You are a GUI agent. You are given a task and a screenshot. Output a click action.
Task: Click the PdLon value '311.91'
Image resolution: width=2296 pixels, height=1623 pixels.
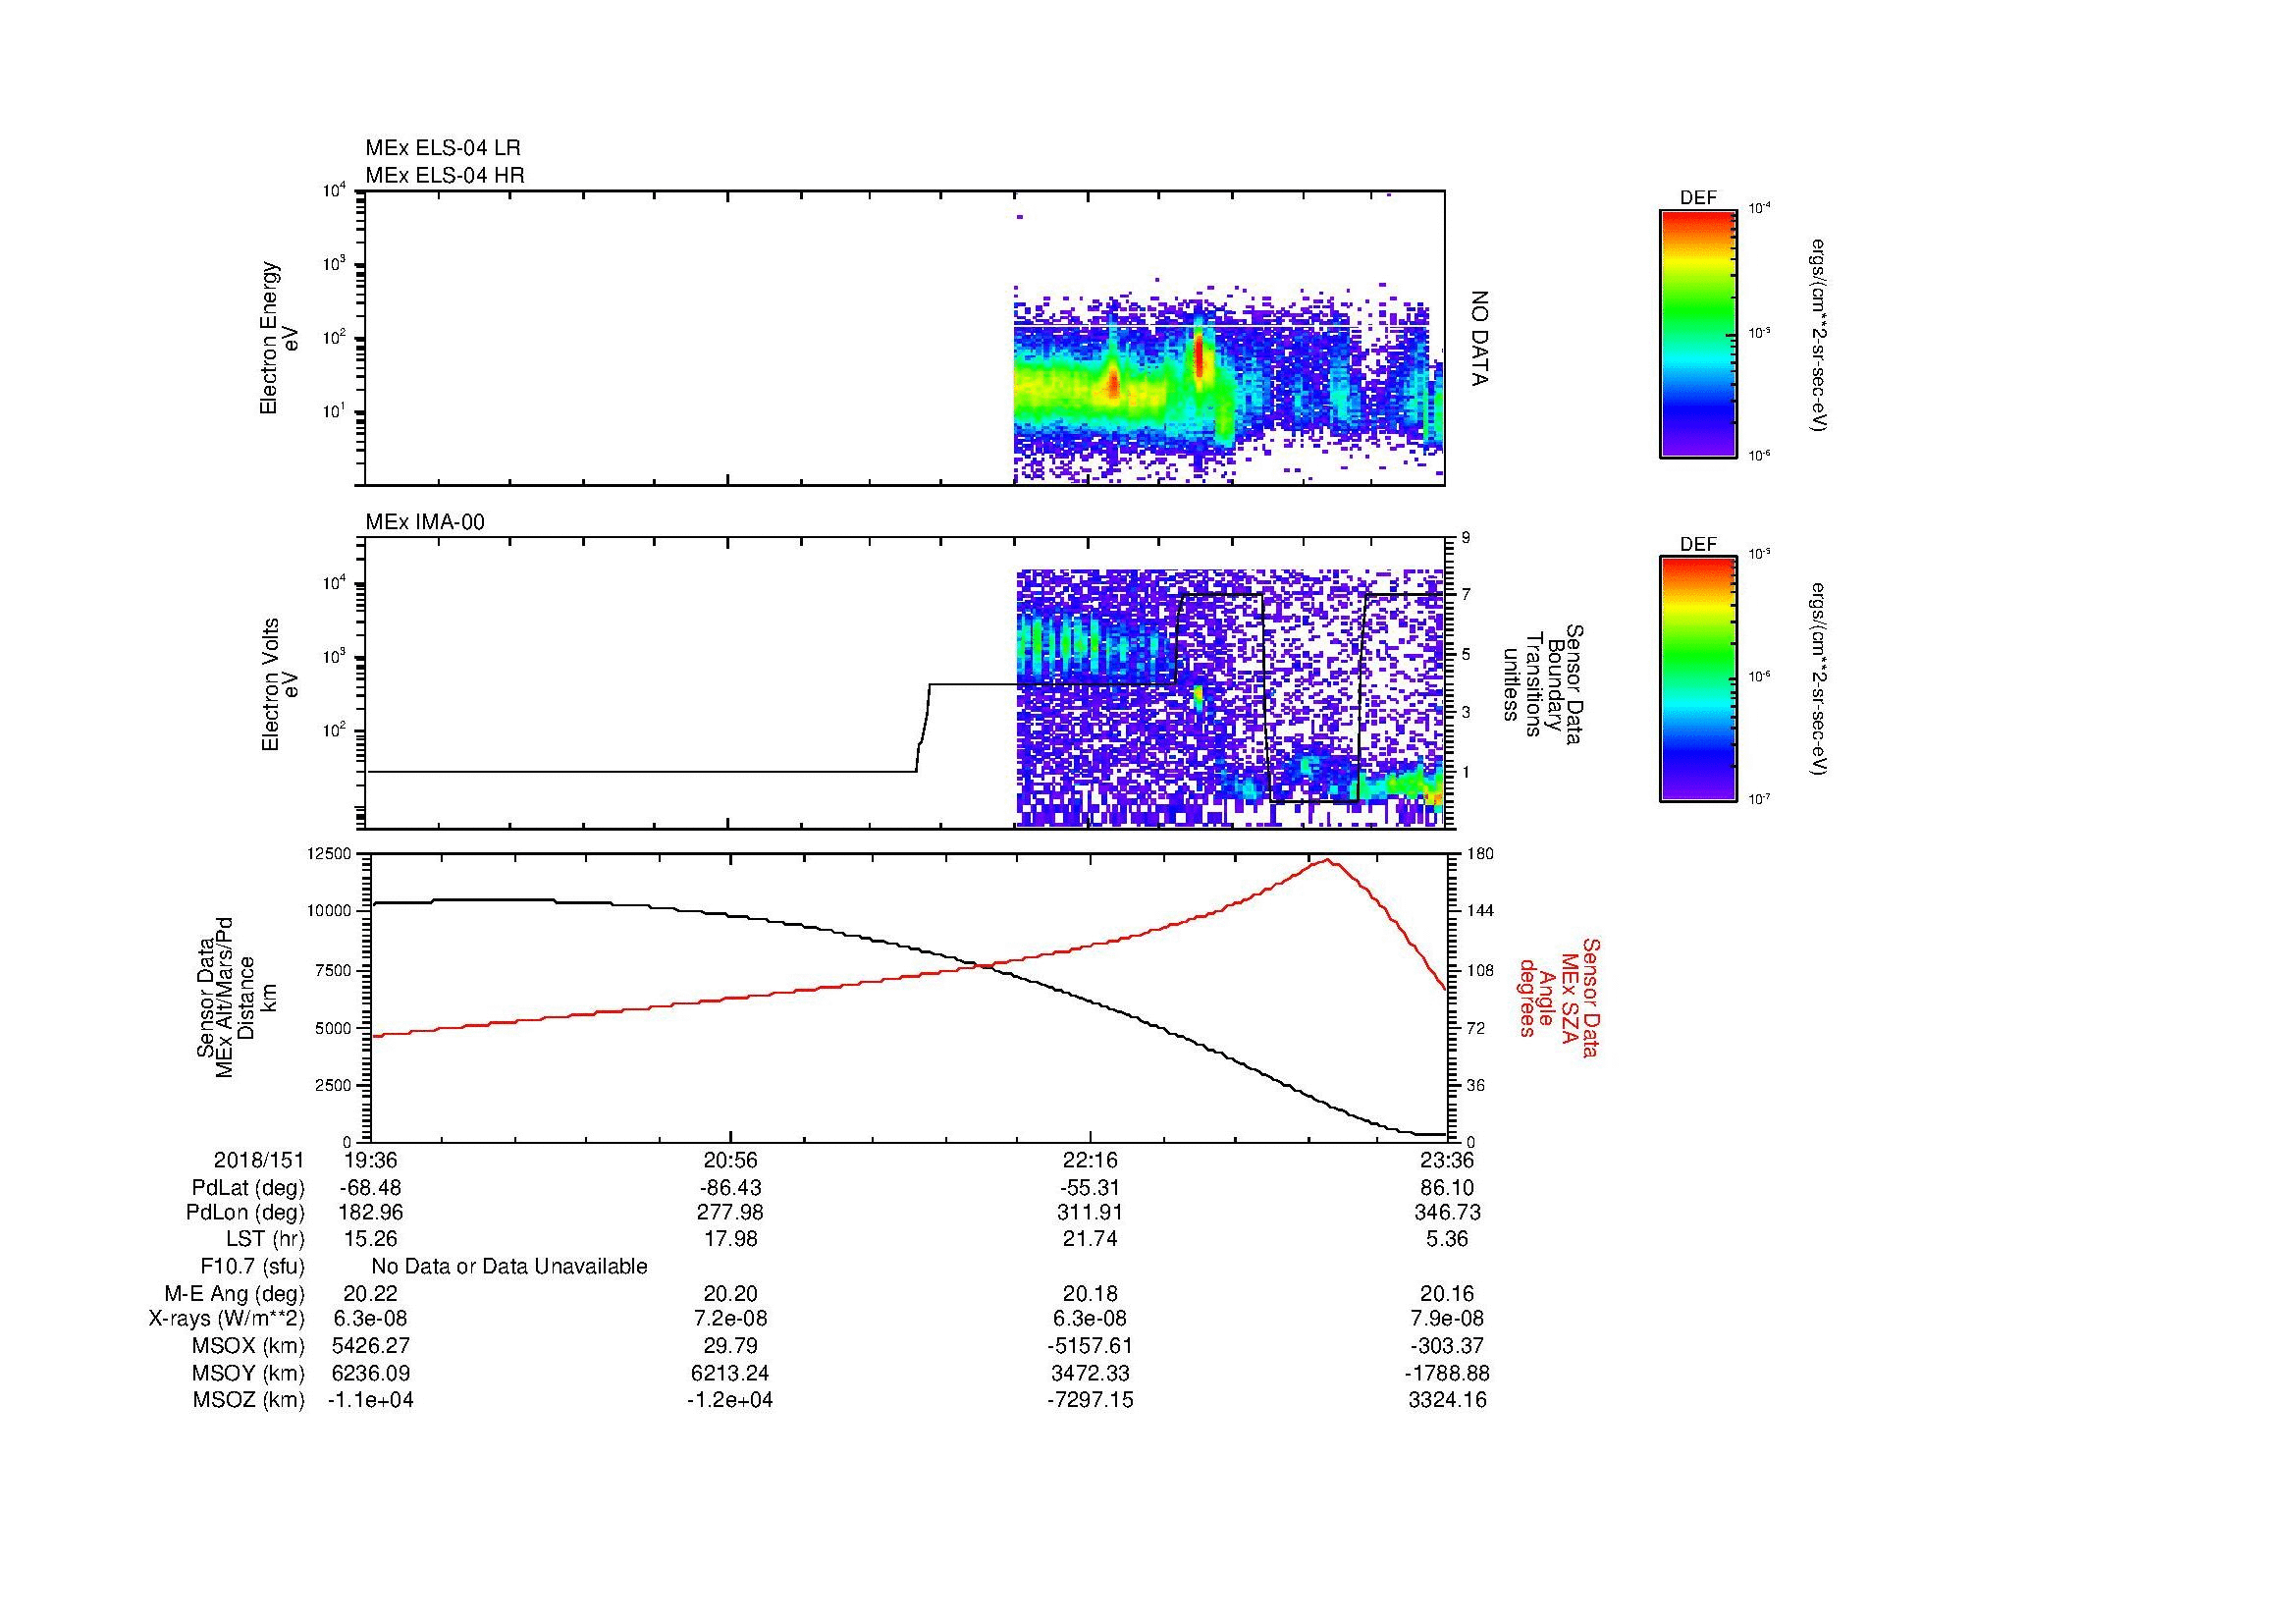(x=1090, y=1213)
